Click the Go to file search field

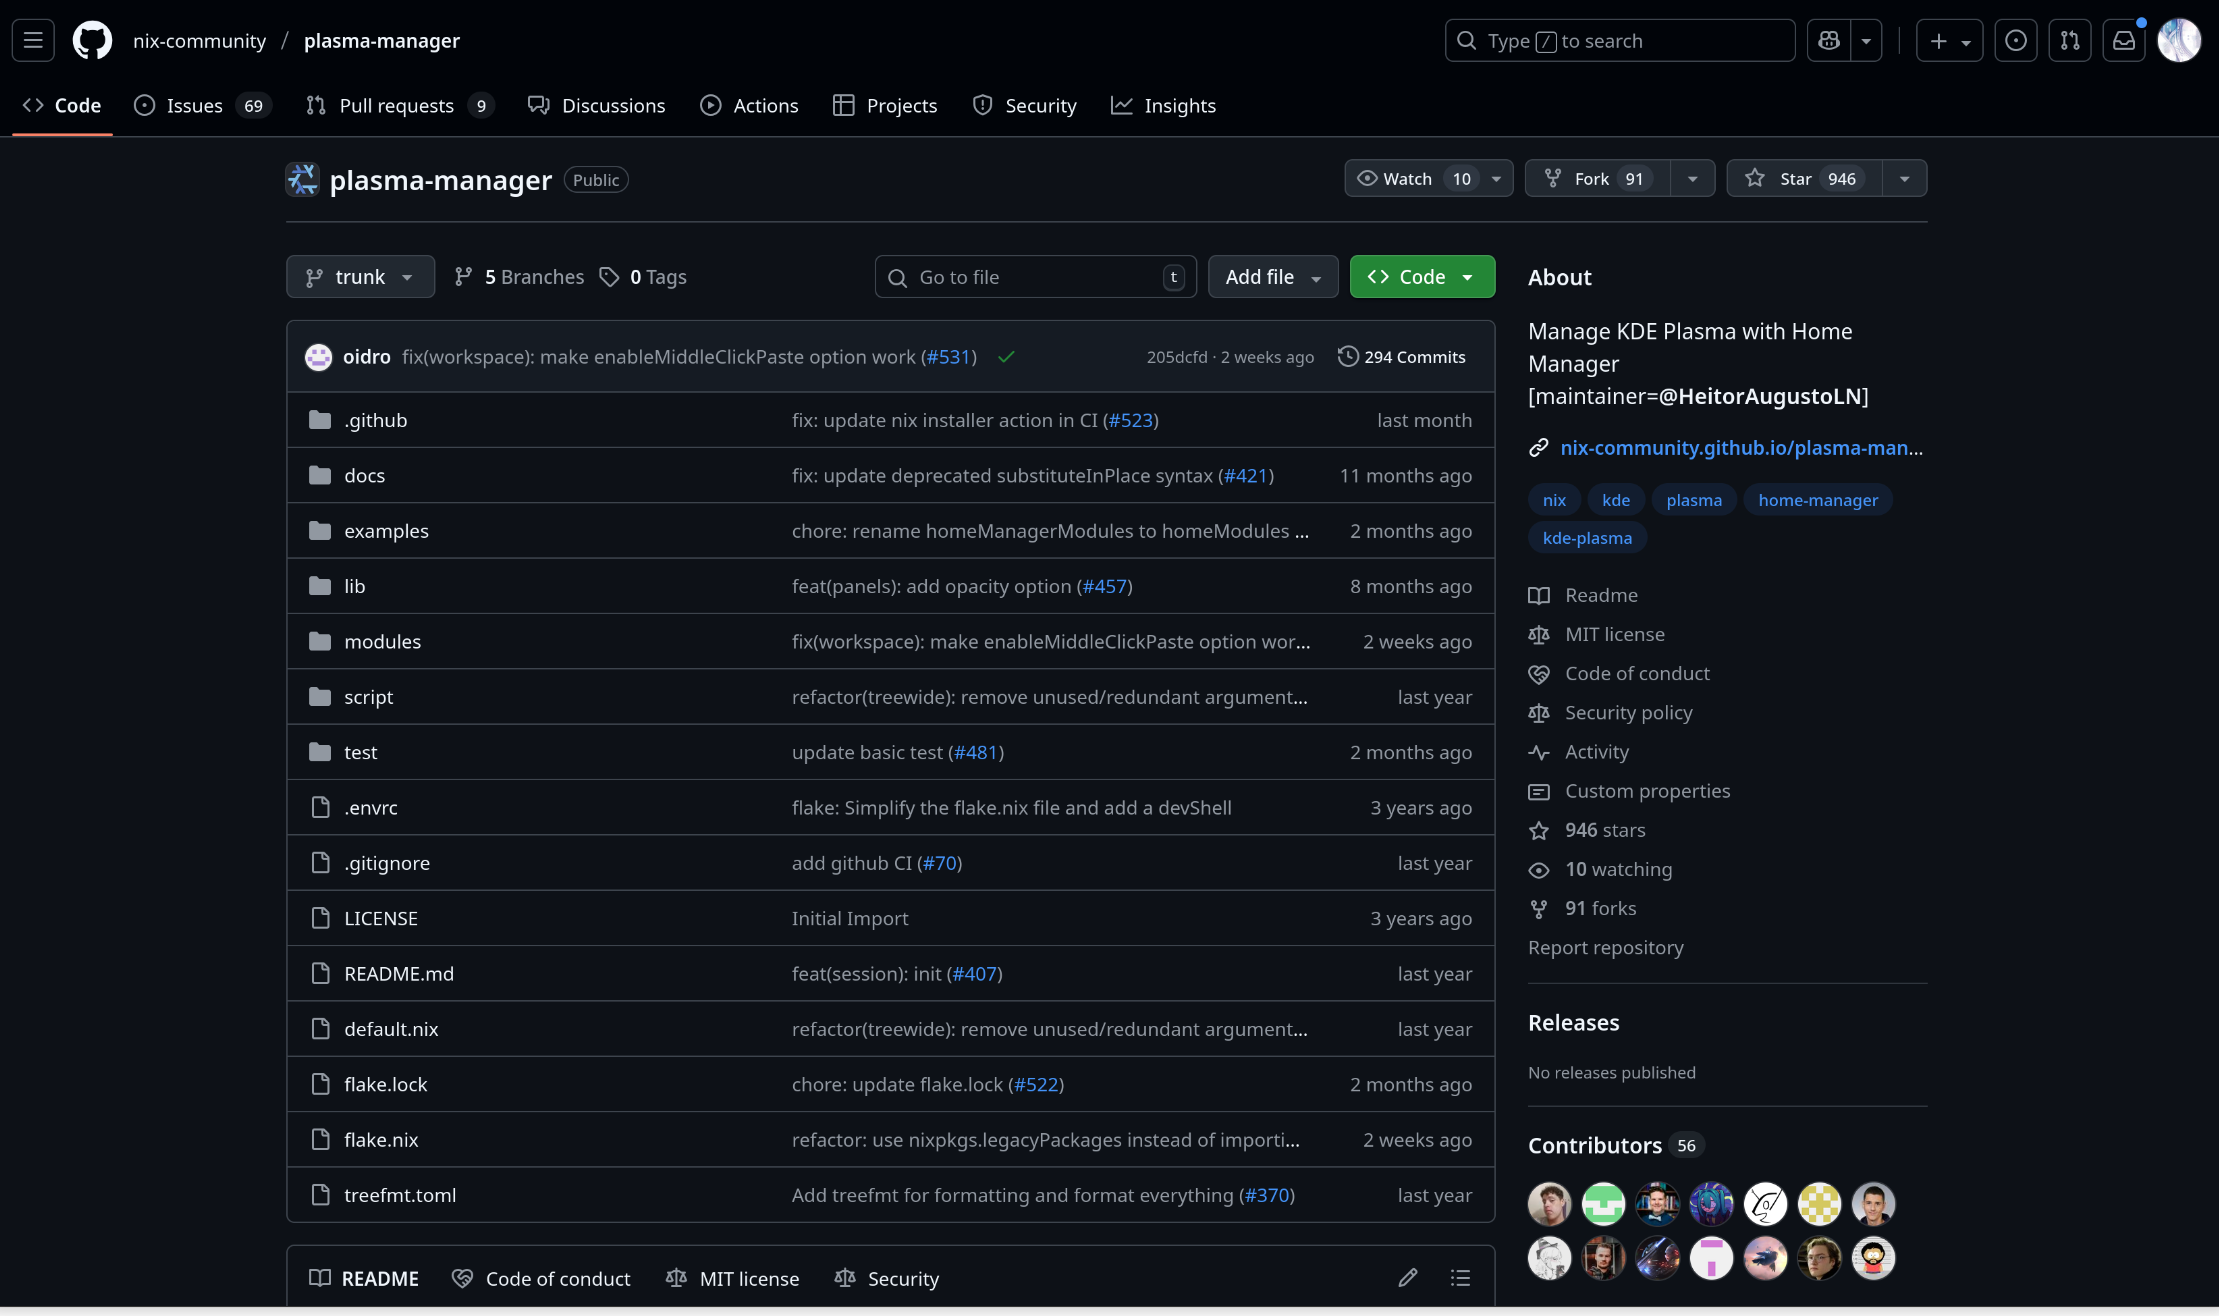tap(1035, 277)
